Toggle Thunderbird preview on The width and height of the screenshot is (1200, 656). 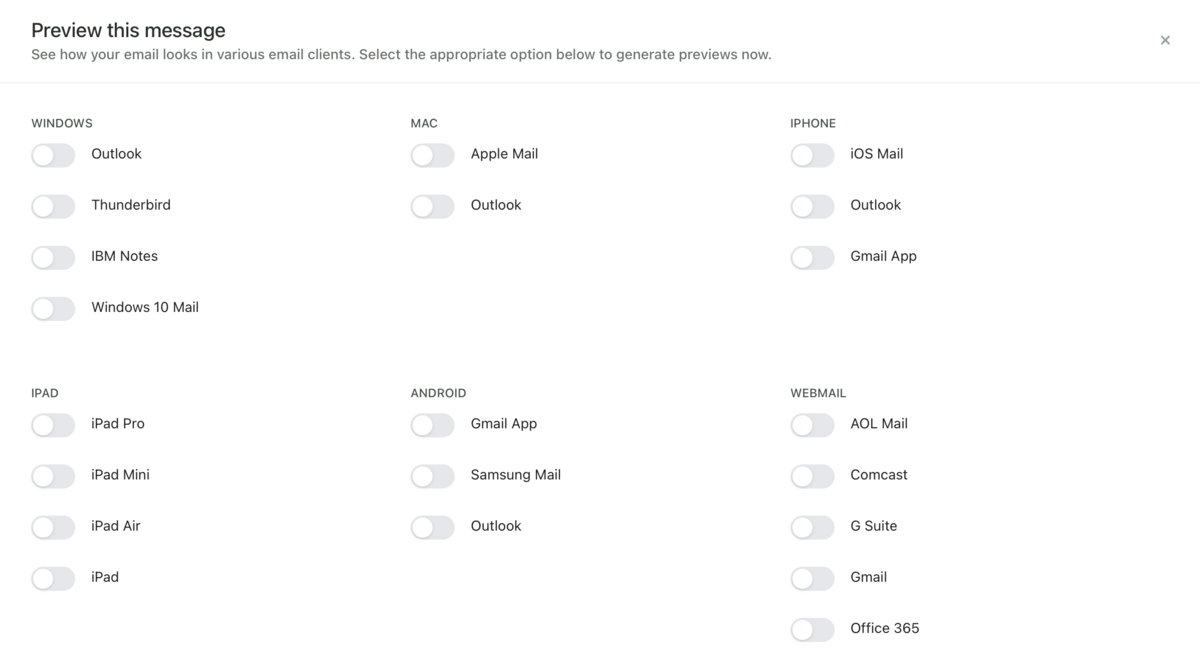pyautogui.click(x=53, y=206)
